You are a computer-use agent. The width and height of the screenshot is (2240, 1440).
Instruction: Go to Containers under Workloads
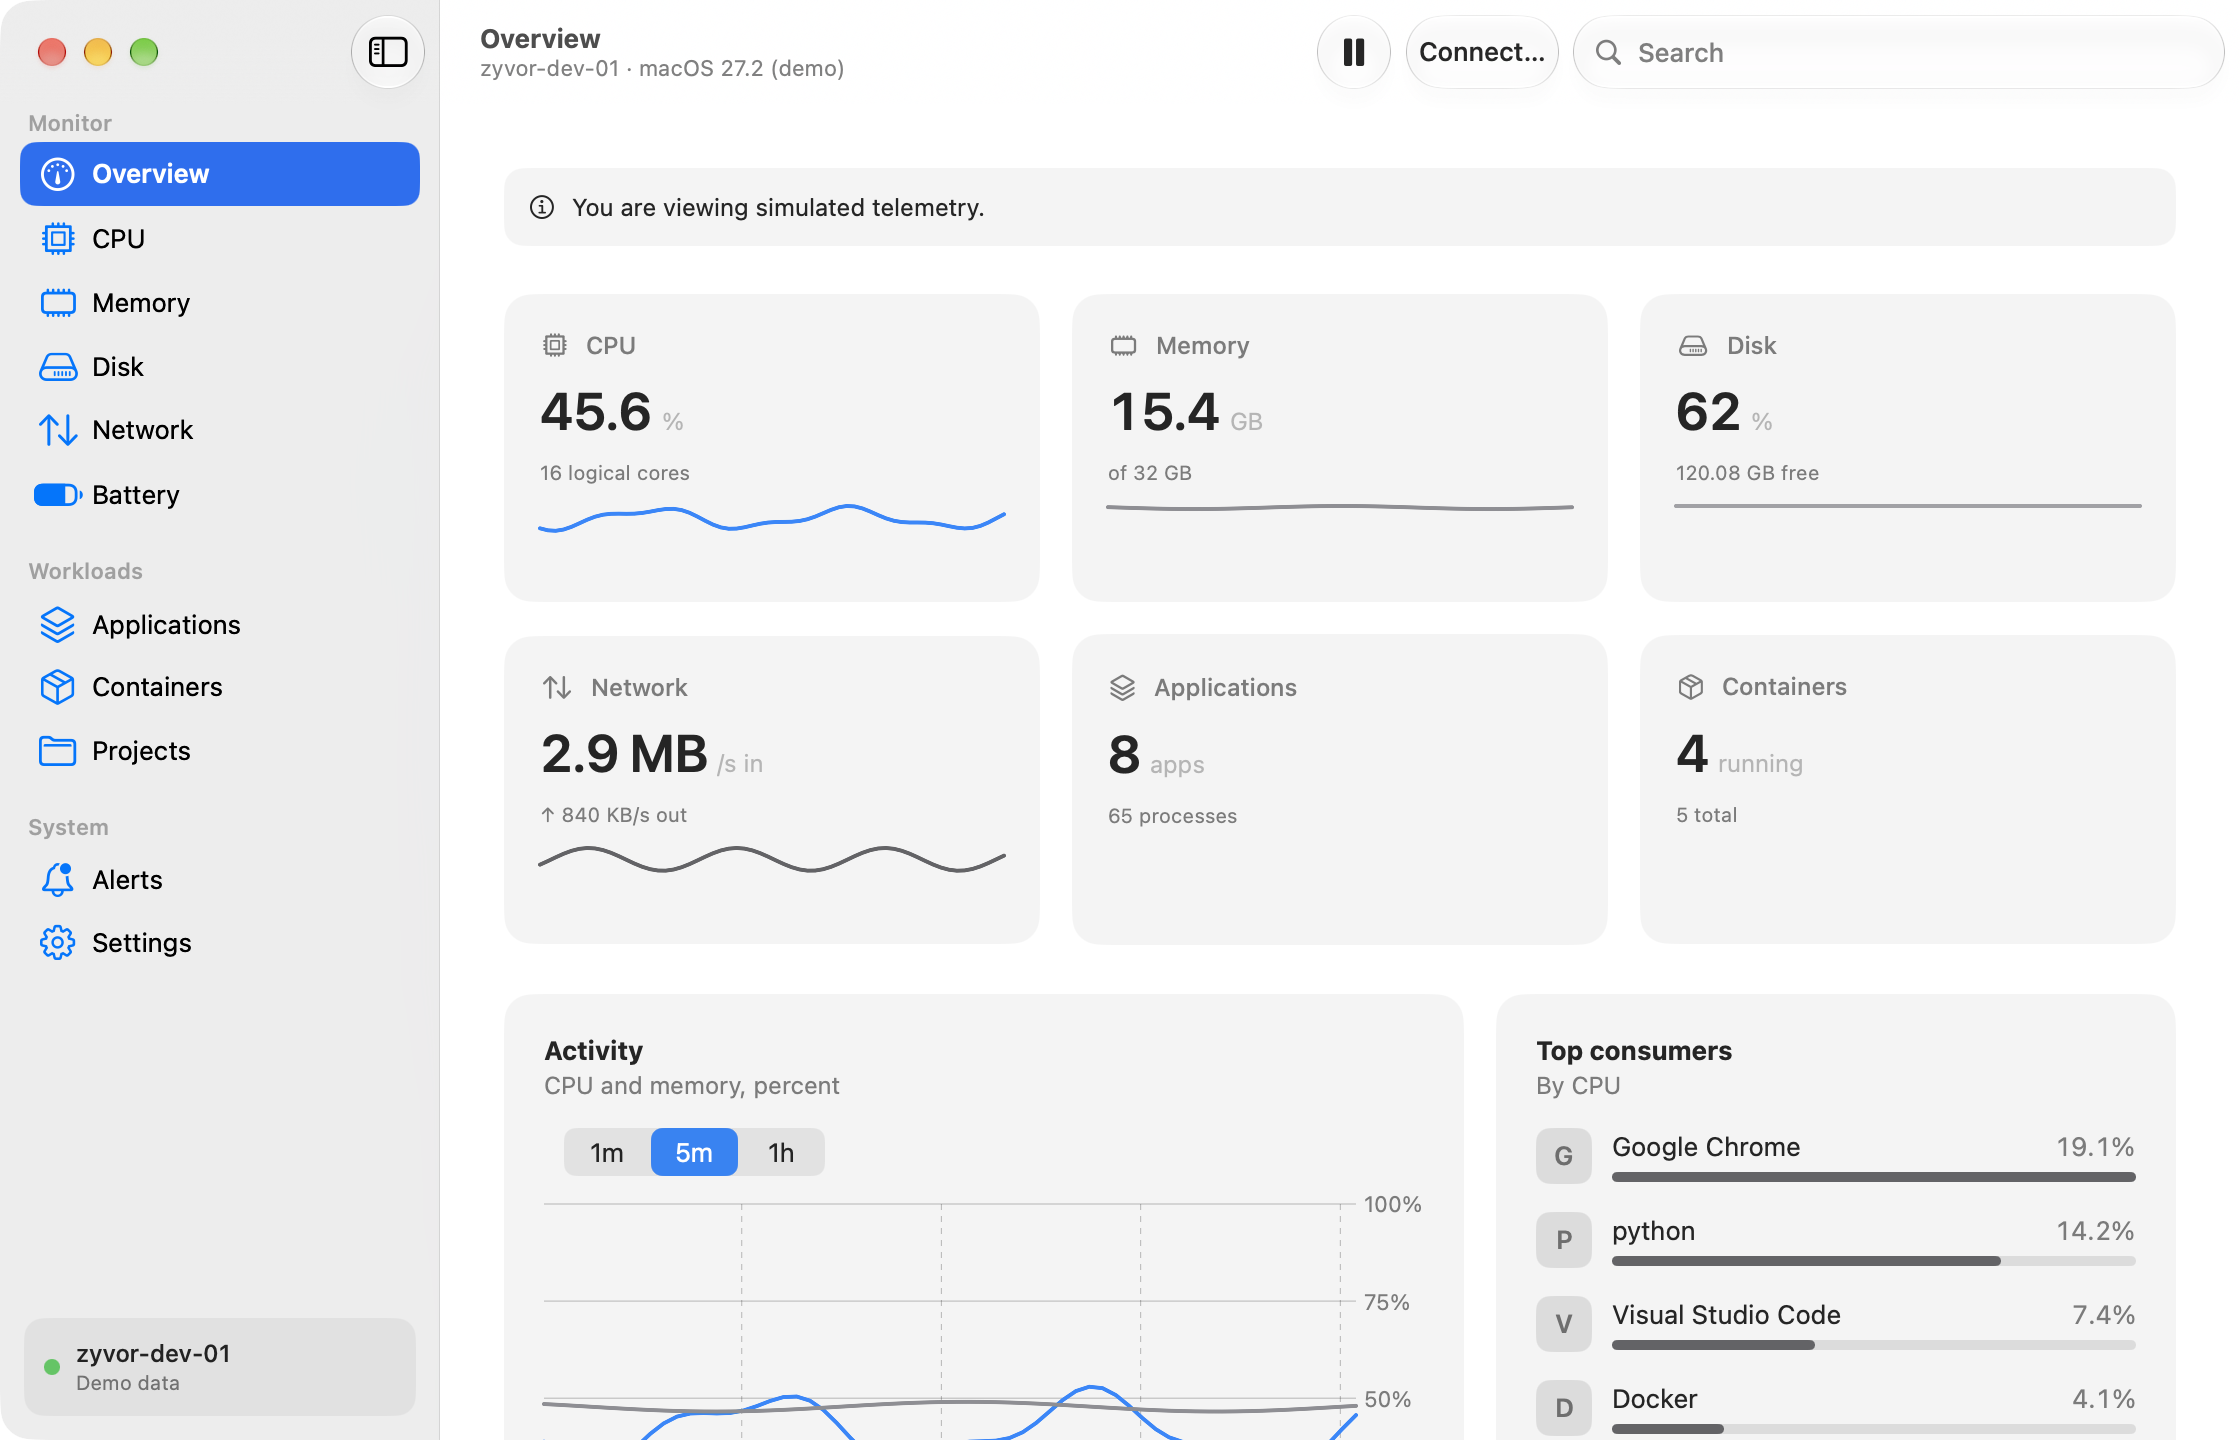click(220, 687)
